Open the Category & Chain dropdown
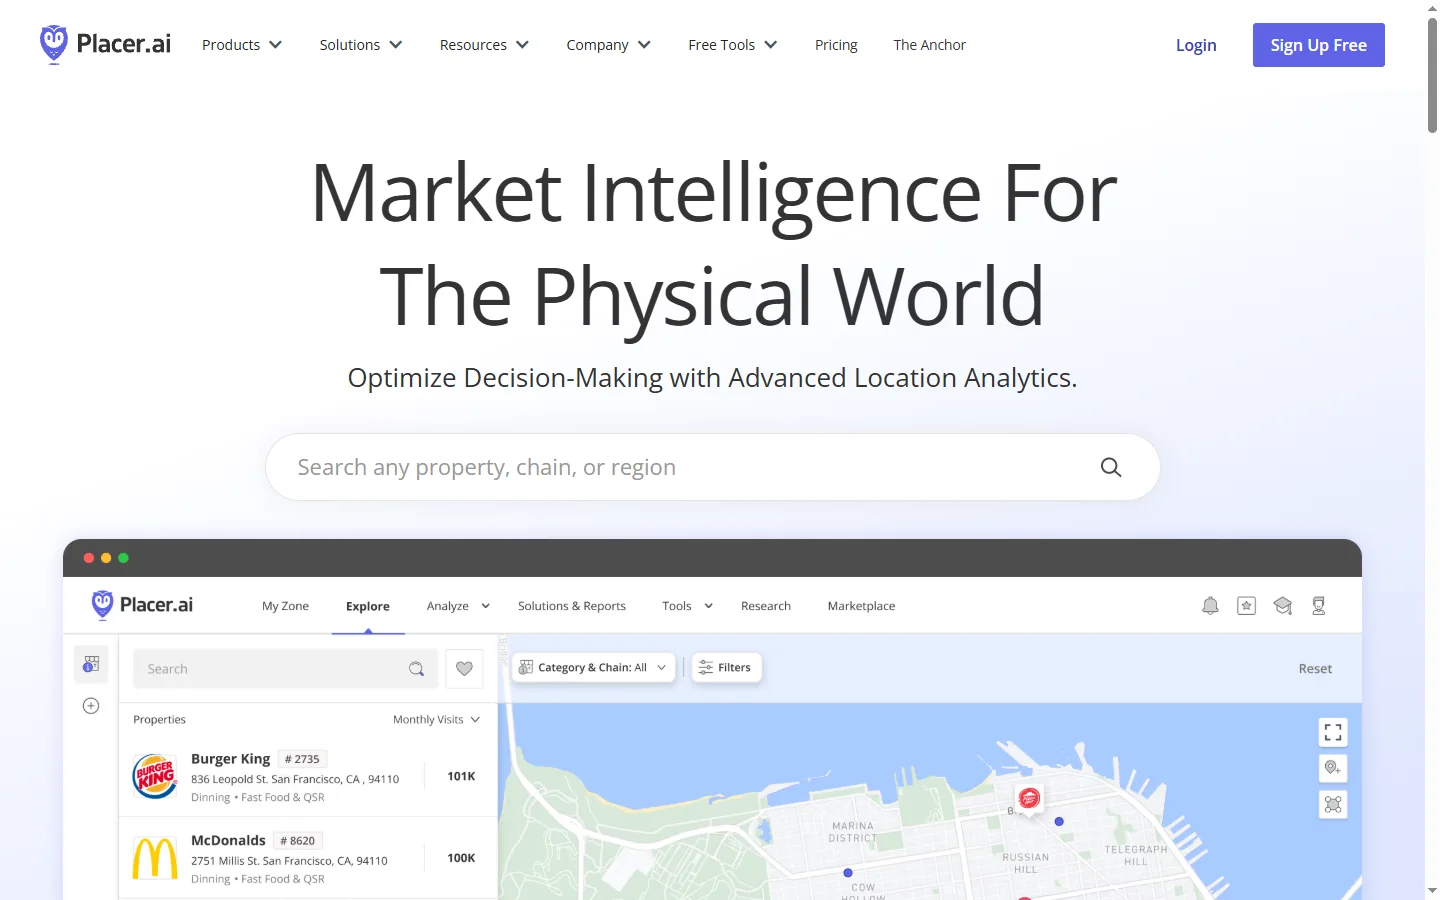The image size is (1440, 900). 594,668
